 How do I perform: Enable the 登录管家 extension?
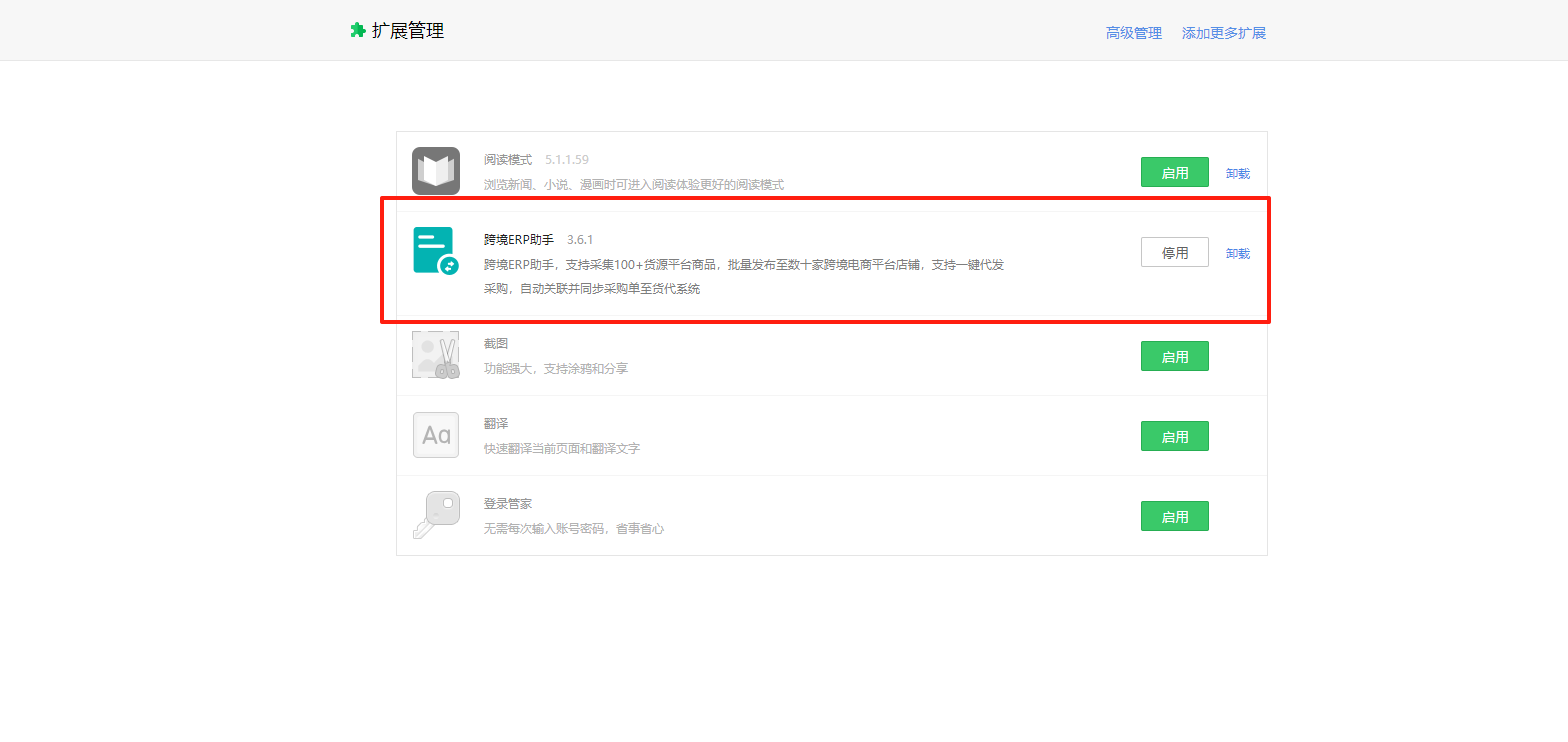click(x=1175, y=516)
